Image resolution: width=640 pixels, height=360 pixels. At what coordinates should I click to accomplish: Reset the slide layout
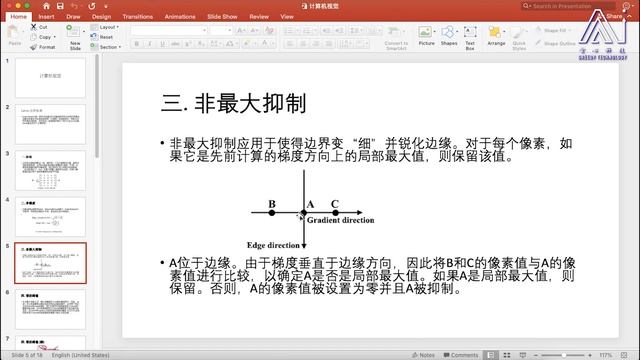coord(102,37)
